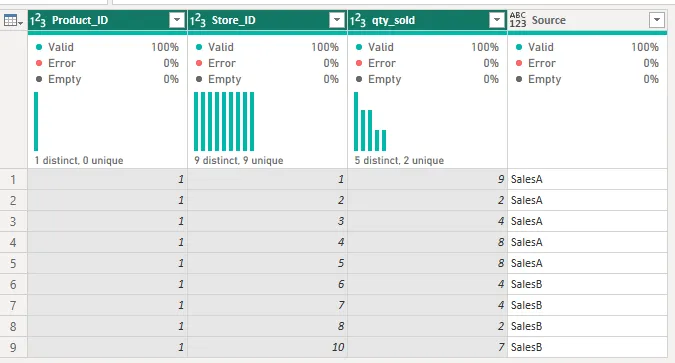Select row number 5
This screenshot has width=675, height=363.
coord(13,263)
